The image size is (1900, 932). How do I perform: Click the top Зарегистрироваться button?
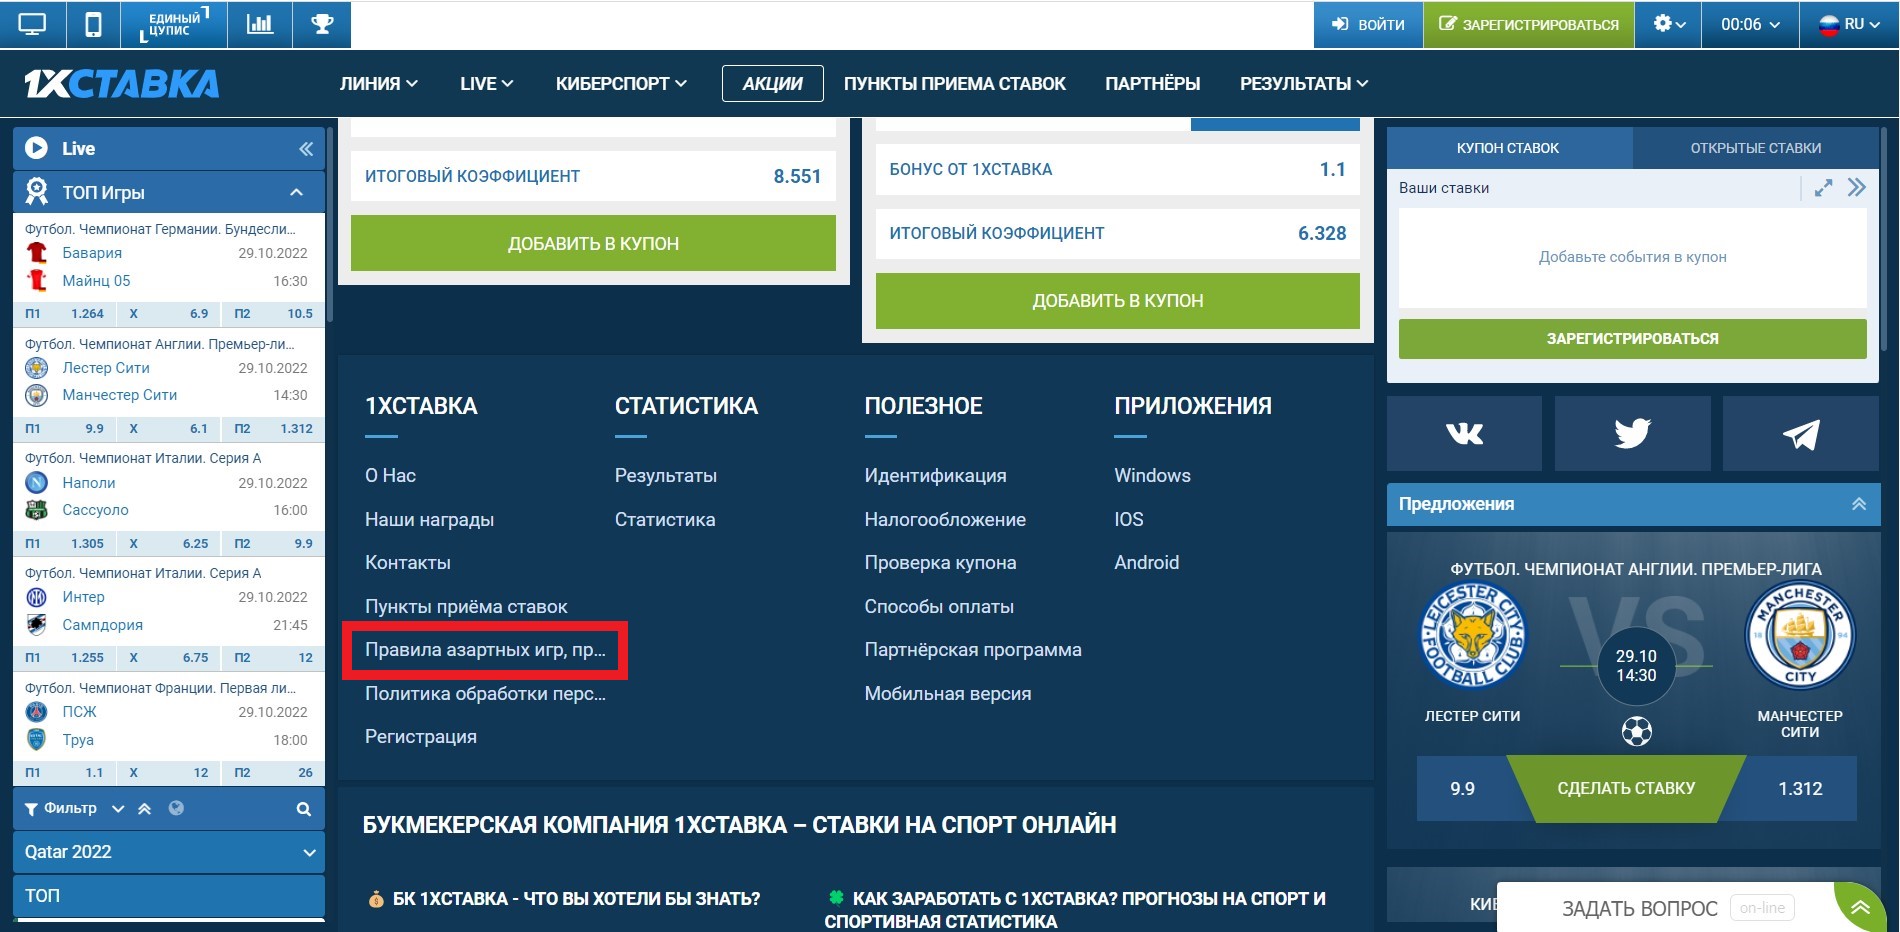[1529, 24]
